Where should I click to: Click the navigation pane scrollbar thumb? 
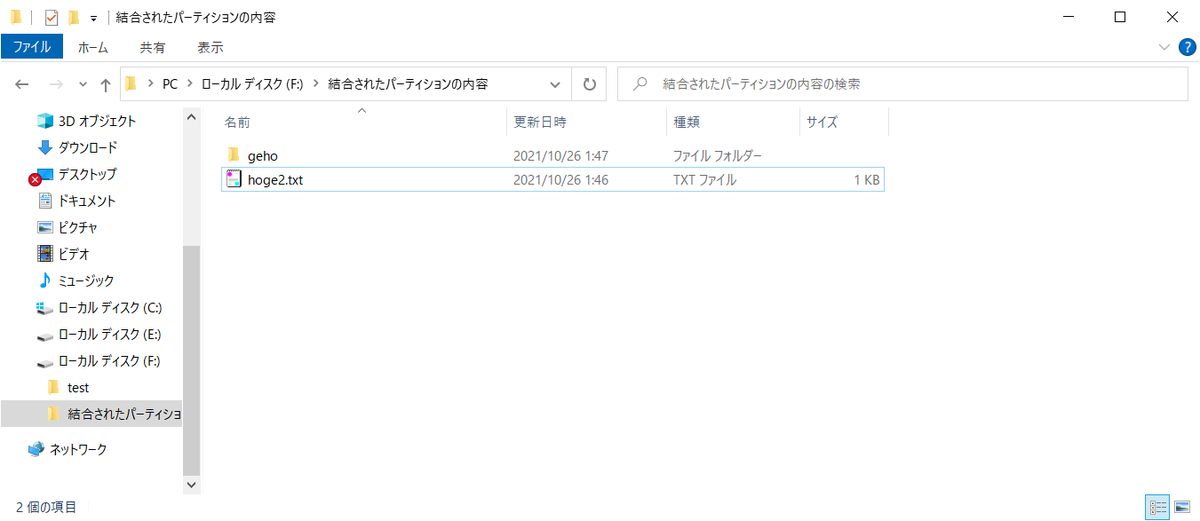[192, 359]
